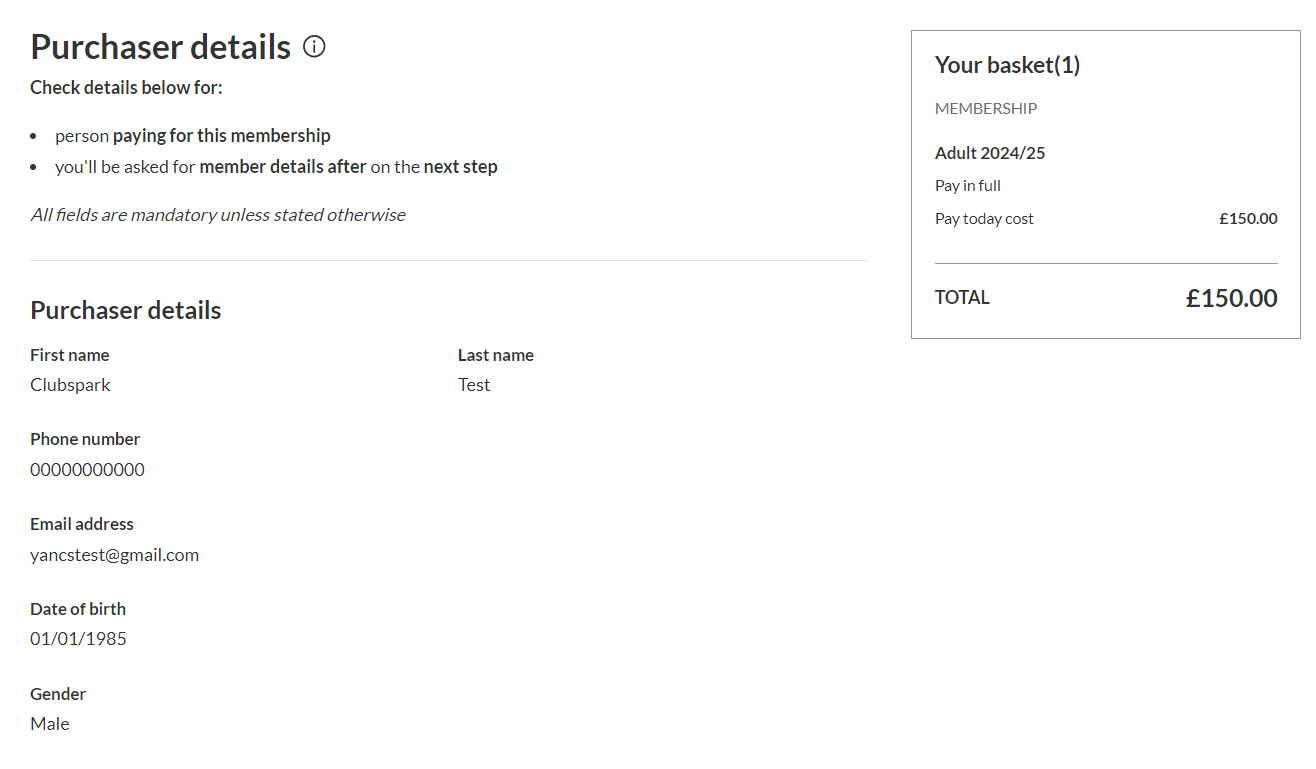Click the info icon beside Purchaser details
1316x769 pixels.
pos(314,47)
